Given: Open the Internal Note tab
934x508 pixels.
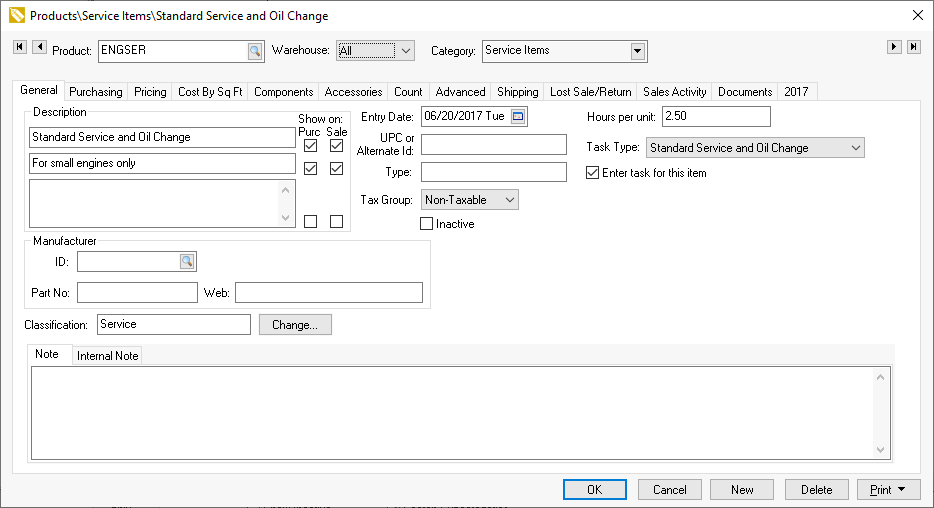Looking at the screenshot, I should tap(108, 356).
